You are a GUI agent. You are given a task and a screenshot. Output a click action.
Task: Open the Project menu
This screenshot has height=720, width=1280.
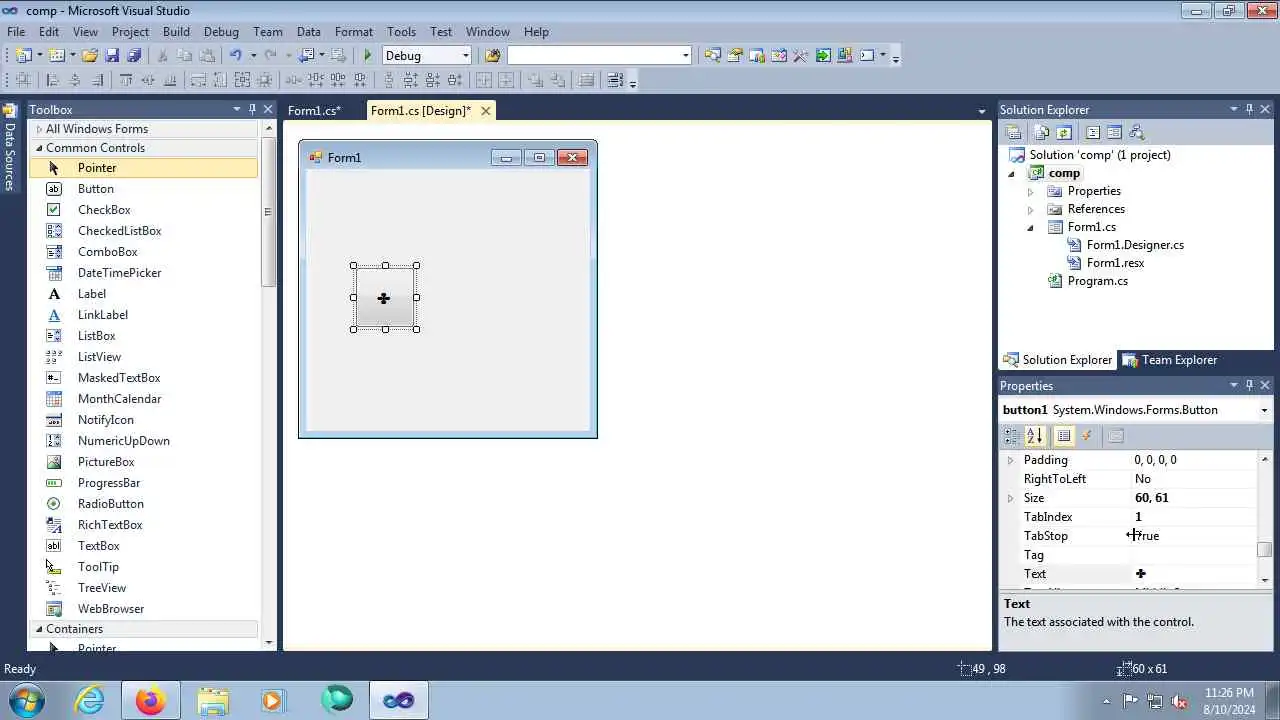click(x=130, y=31)
